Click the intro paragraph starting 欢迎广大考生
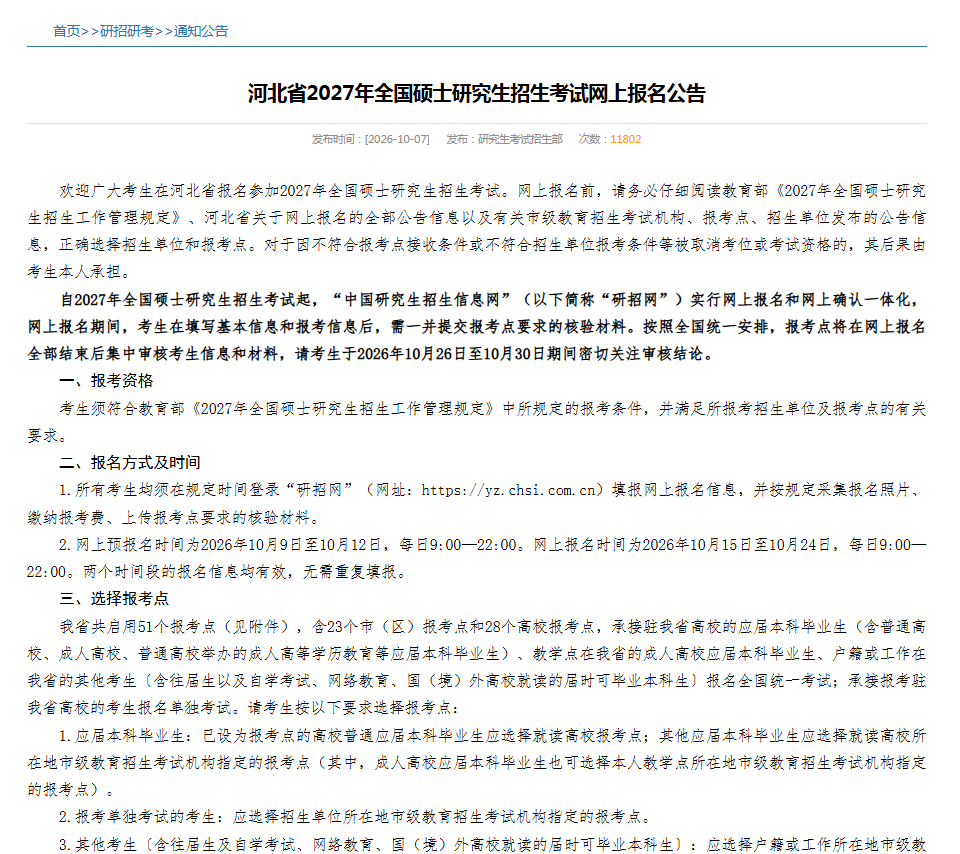 click(x=476, y=231)
